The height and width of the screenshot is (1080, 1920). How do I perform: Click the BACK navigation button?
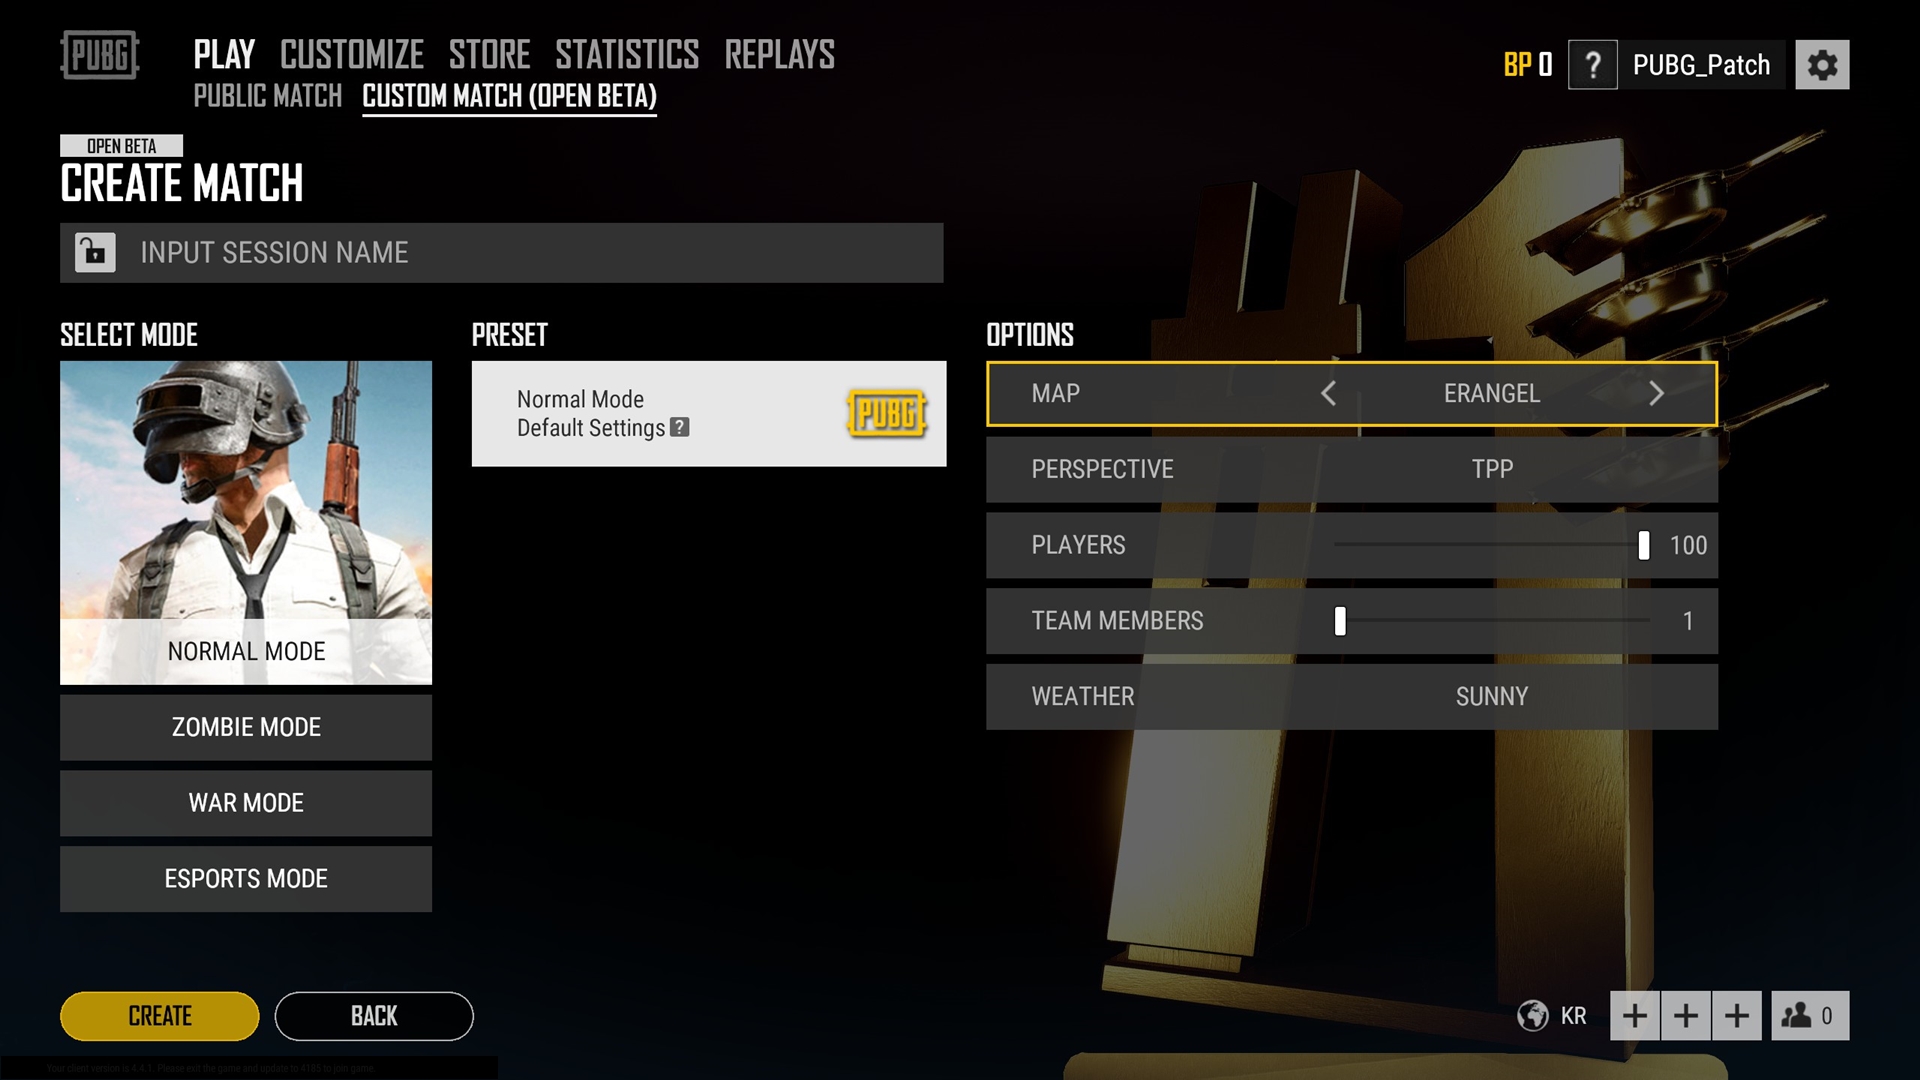point(373,1015)
